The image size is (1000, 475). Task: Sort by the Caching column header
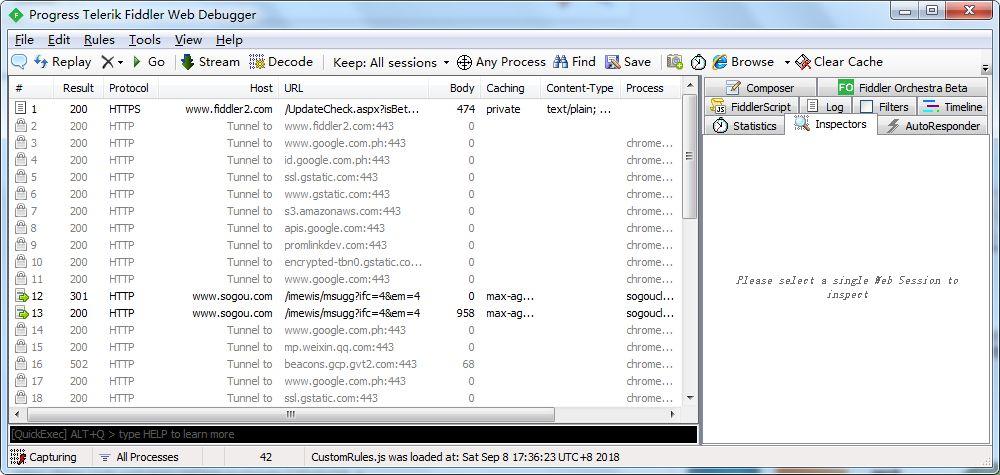[x=510, y=88]
